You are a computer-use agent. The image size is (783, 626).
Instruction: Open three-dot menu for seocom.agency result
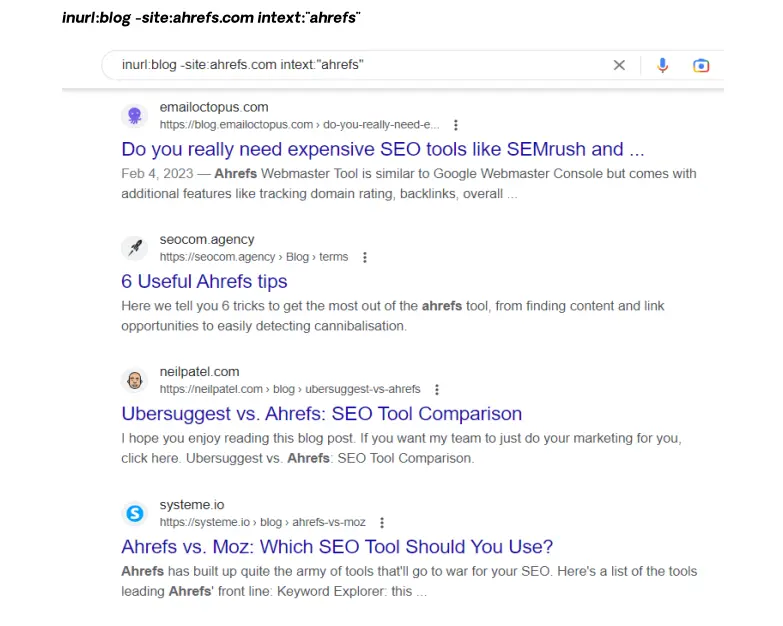coord(365,257)
